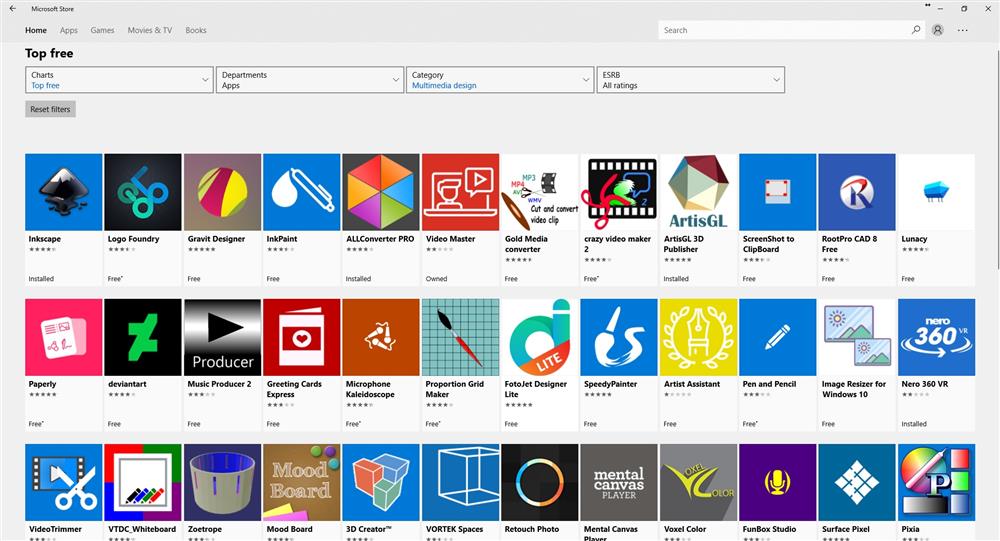Switch to the Apps tab

pyautogui.click(x=68, y=30)
